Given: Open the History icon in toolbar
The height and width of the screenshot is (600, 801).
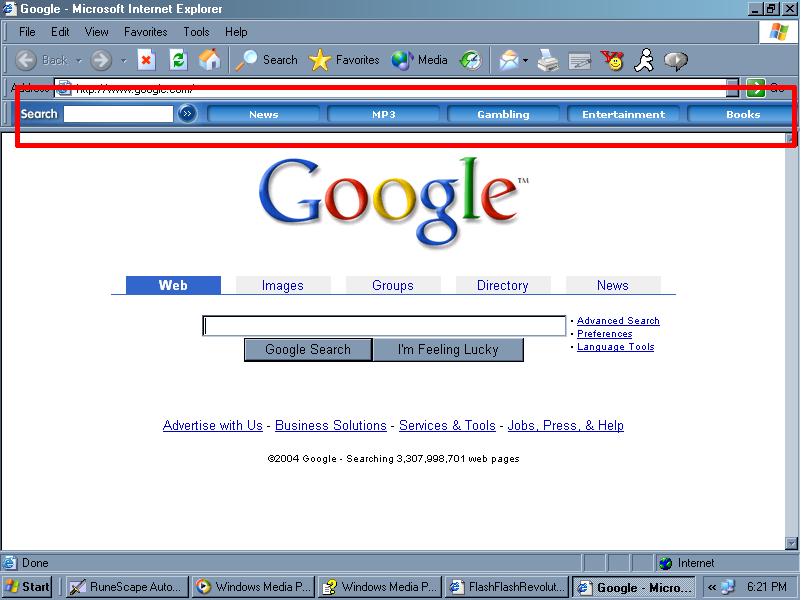Looking at the screenshot, I should pos(470,60).
